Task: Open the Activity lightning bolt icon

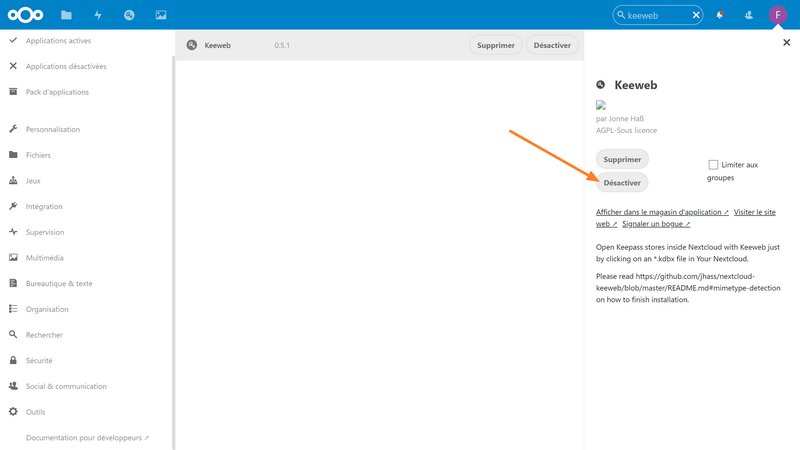Action: click(98, 15)
